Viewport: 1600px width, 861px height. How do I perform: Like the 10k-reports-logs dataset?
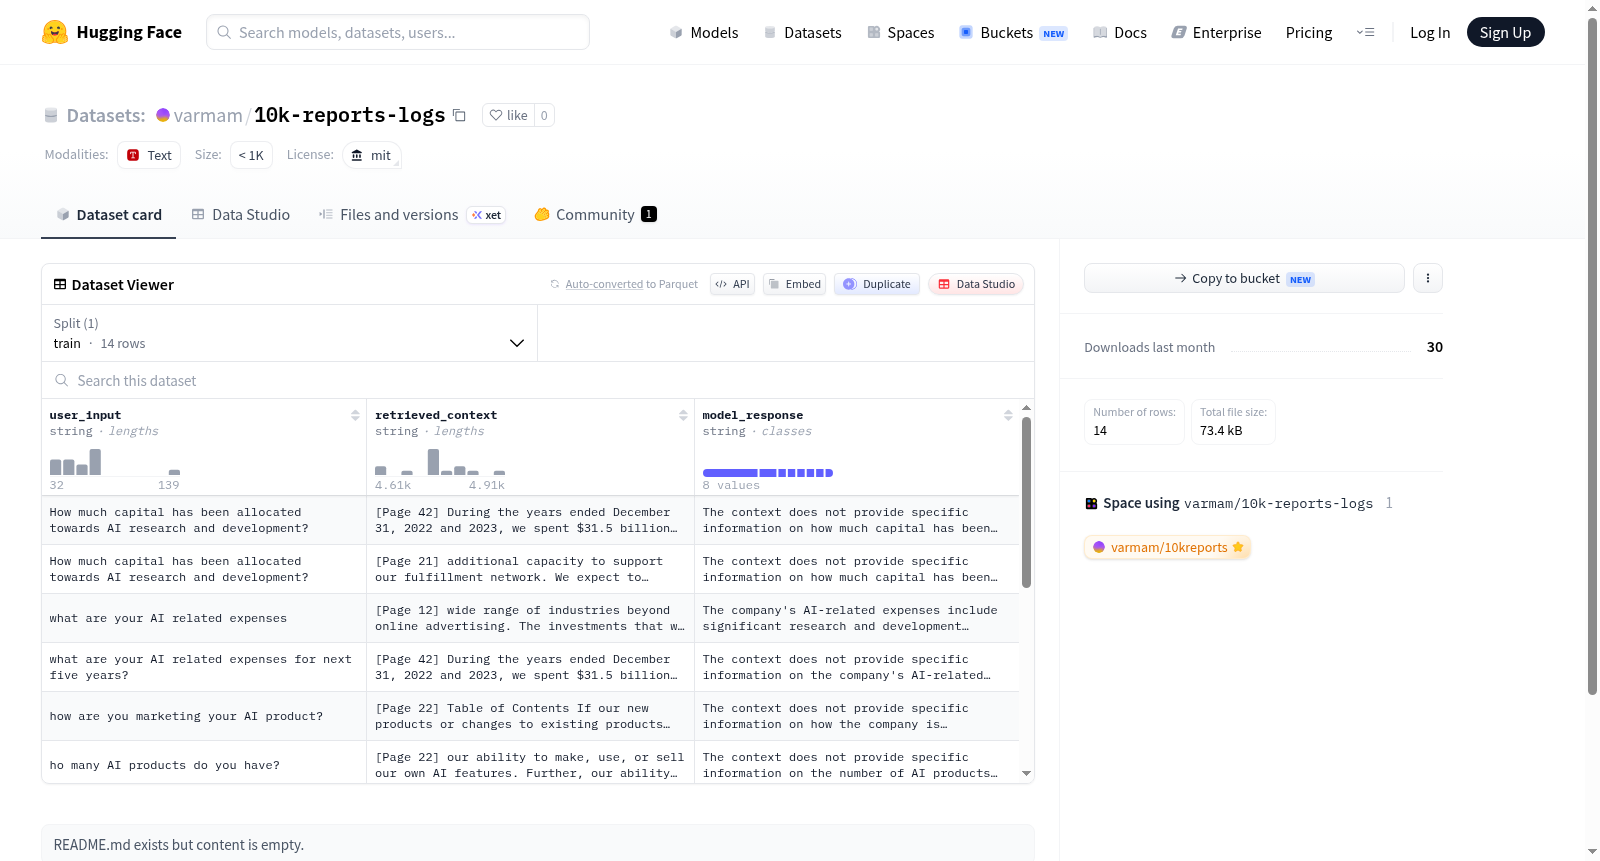click(x=509, y=115)
